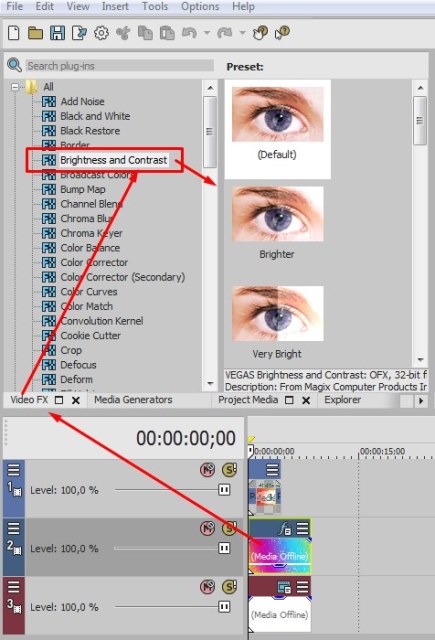This screenshot has width=435, height=640.
Task: Click the track 2 Level slider handle
Action: 224,548
